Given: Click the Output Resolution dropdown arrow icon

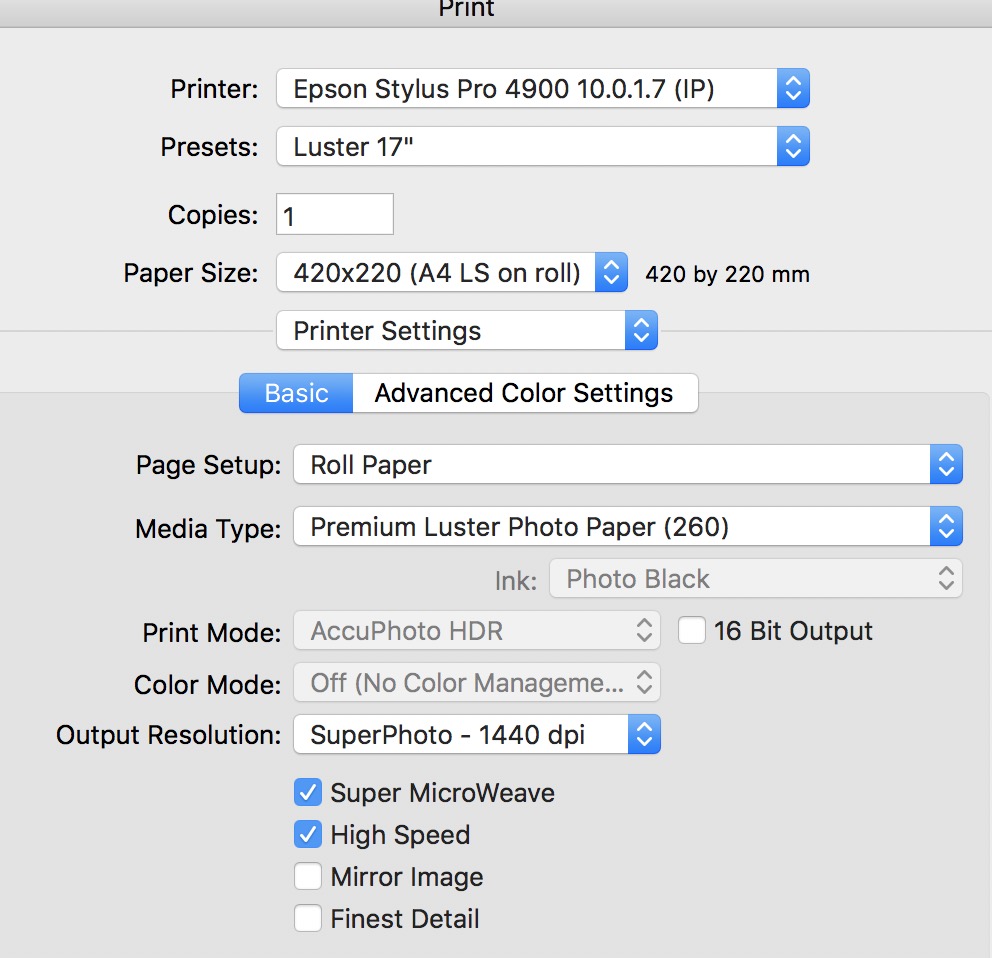Looking at the screenshot, I should [x=644, y=736].
